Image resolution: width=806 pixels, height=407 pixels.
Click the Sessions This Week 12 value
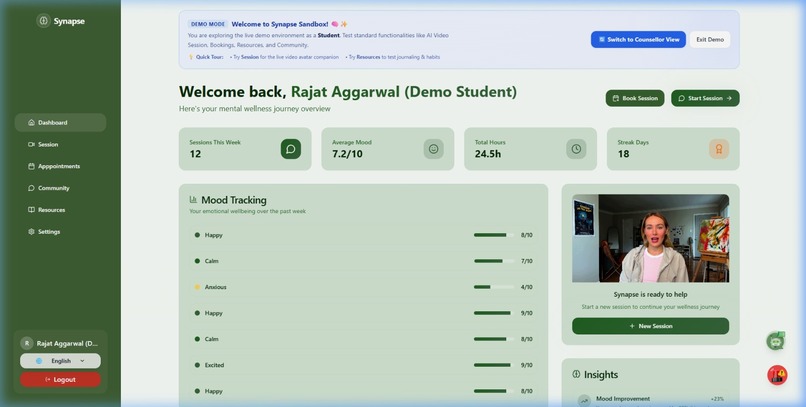(x=195, y=154)
